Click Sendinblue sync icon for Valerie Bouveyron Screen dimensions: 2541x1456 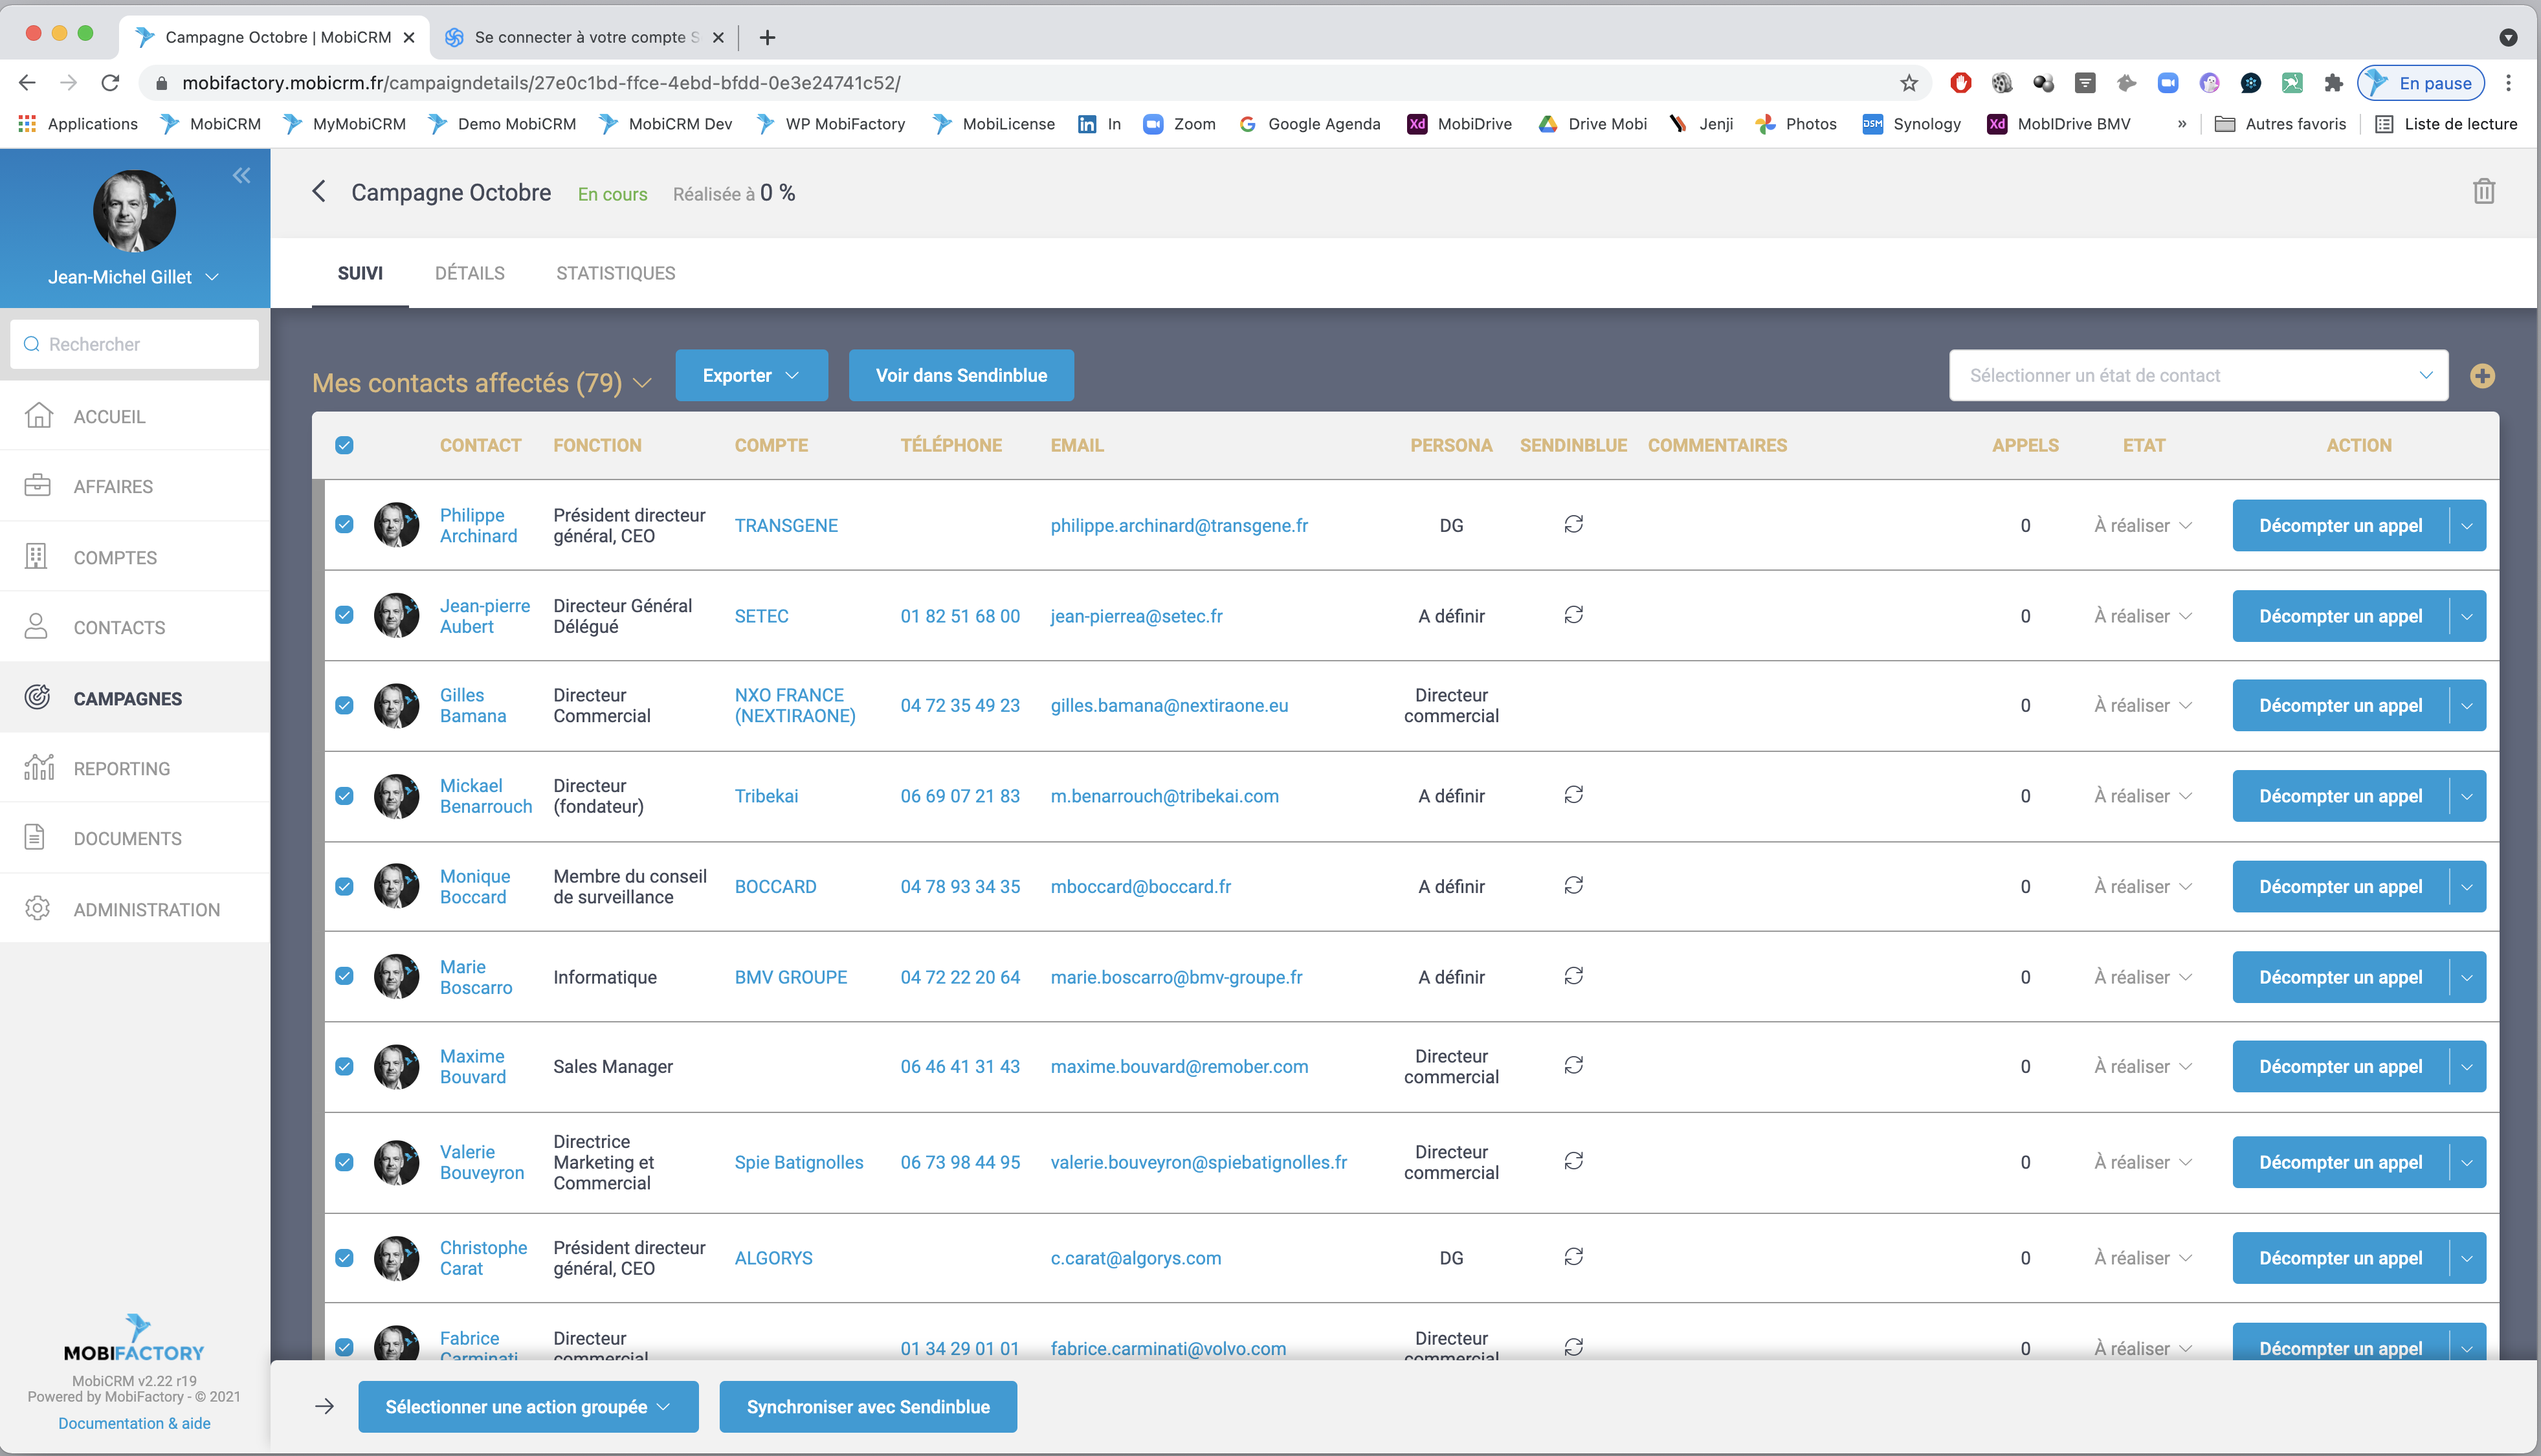point(1573,1162)
